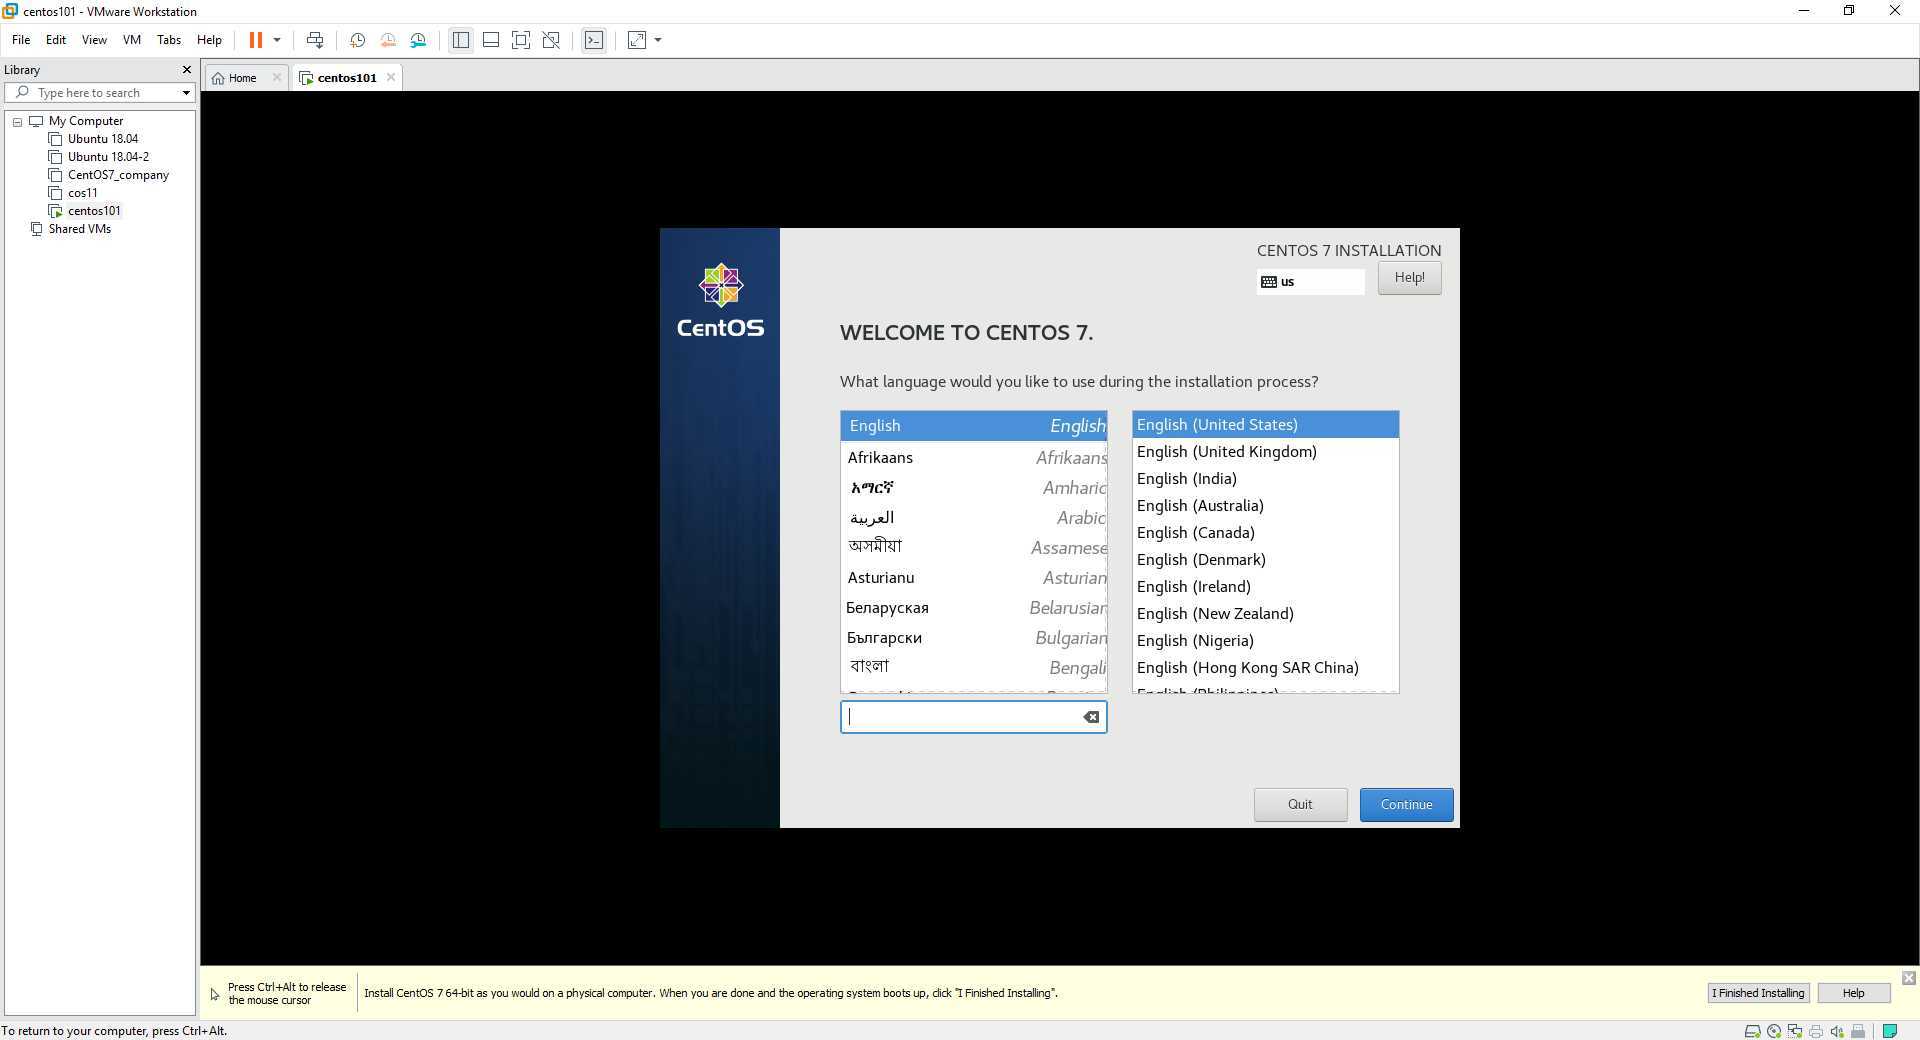Close the centos101 tab
This screenshot has width=1920, height=1040.
(x=391, y=77)
